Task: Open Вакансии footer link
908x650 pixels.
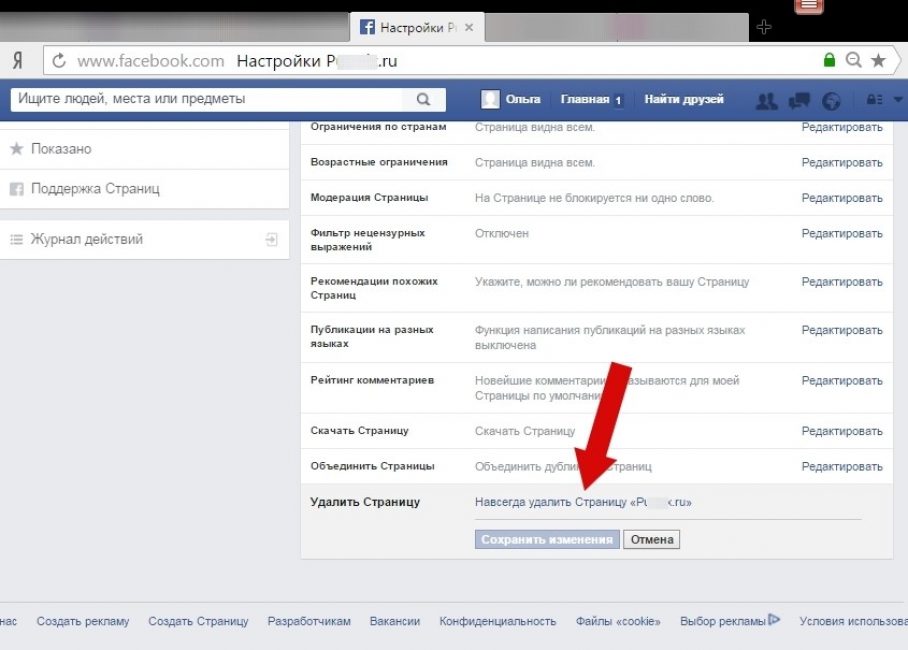Action: 395,621
